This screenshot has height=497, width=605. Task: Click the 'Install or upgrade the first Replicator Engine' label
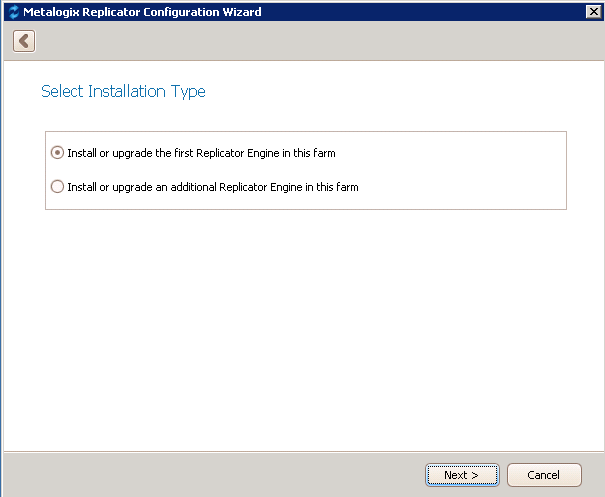(200, 153)
